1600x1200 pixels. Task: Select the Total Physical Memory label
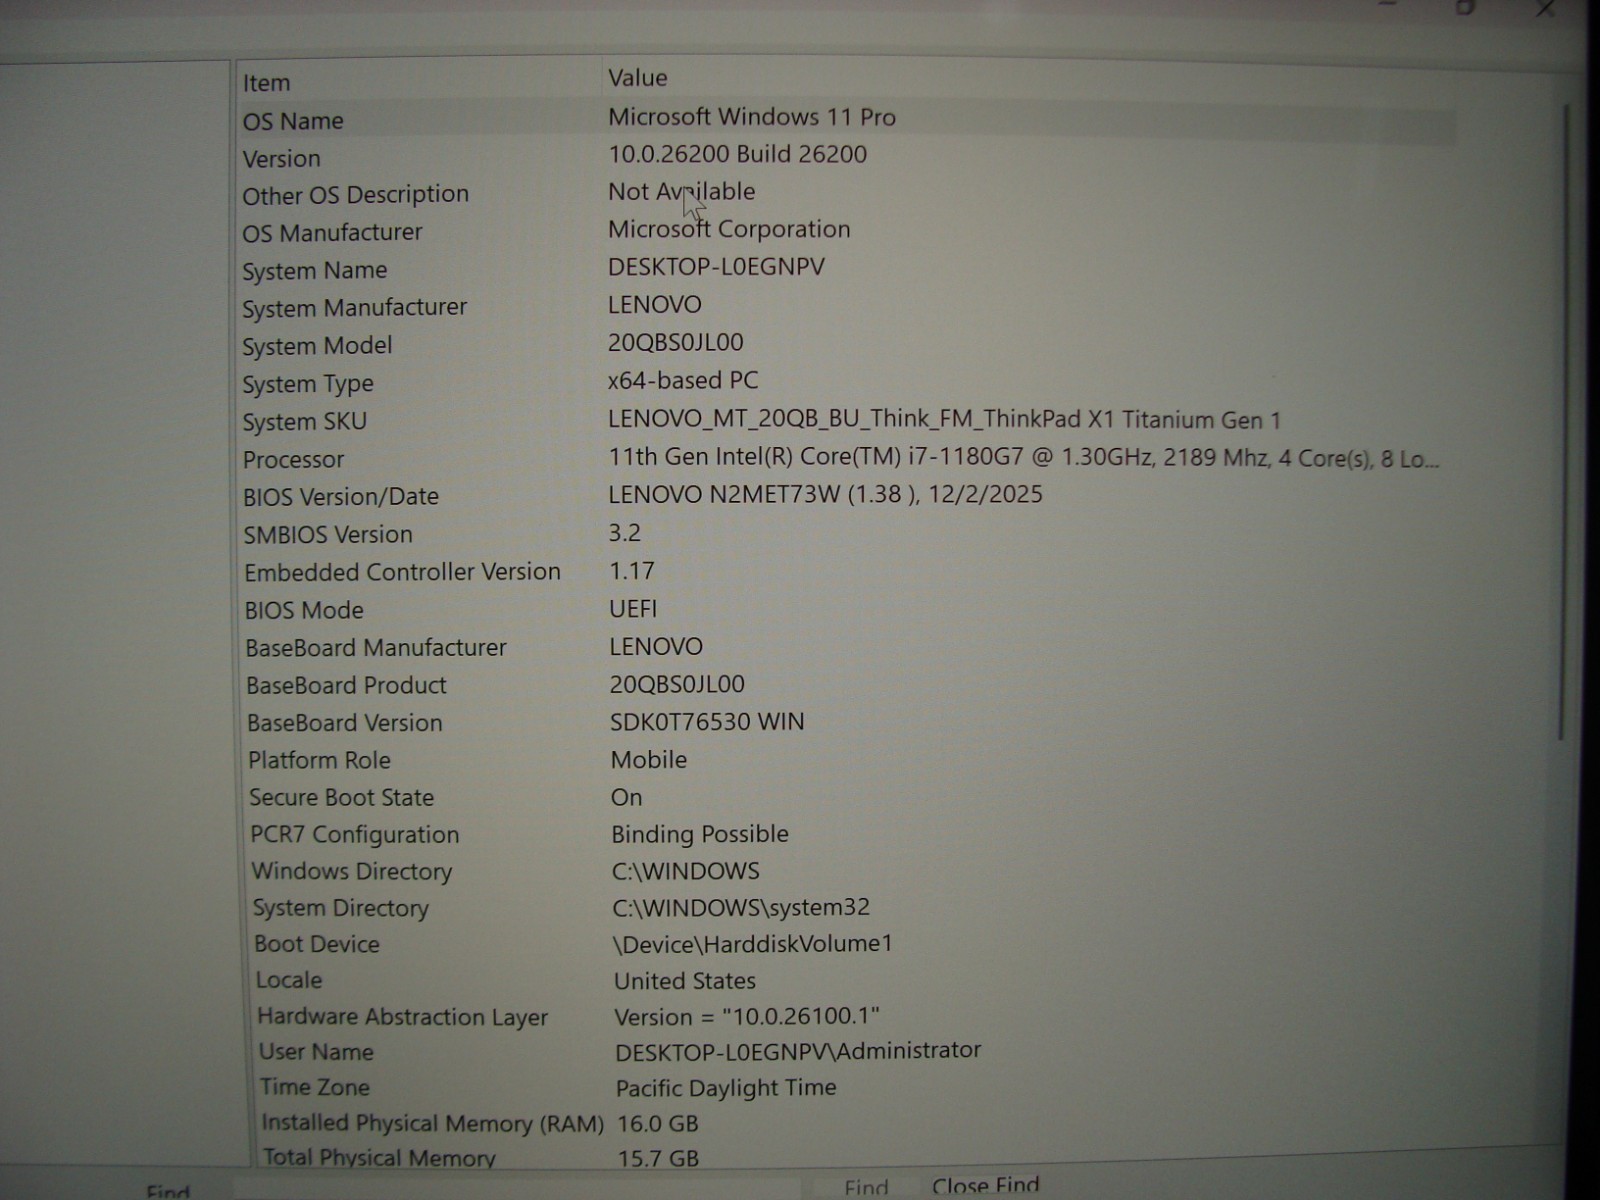379,1158
